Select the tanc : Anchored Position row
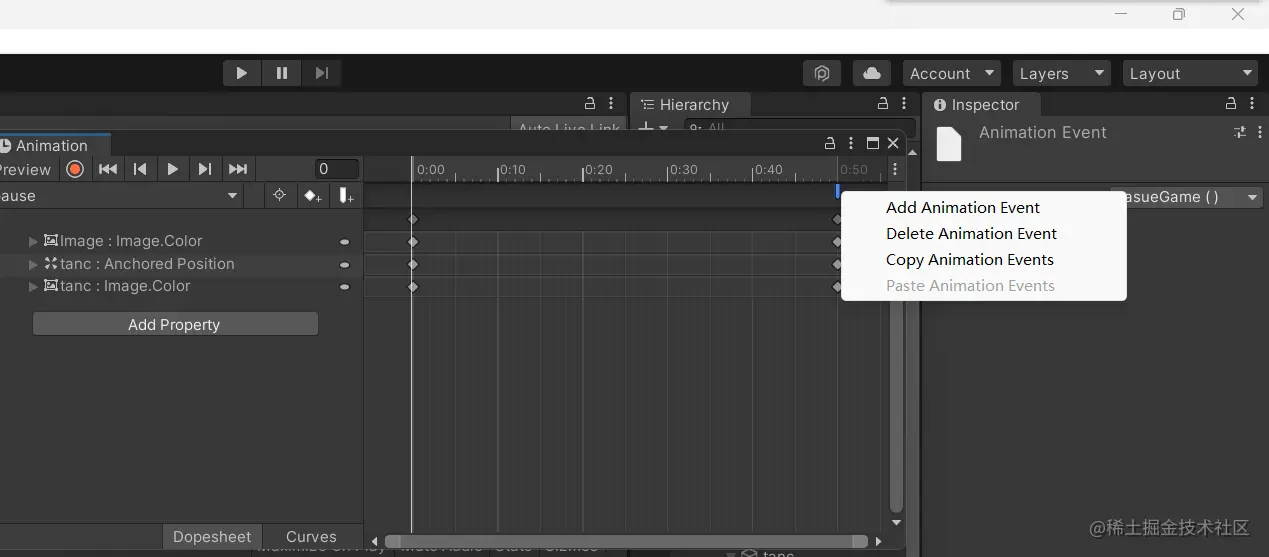Image resolution: width=1269 pixels, height=557 pixels. [181, 264]
